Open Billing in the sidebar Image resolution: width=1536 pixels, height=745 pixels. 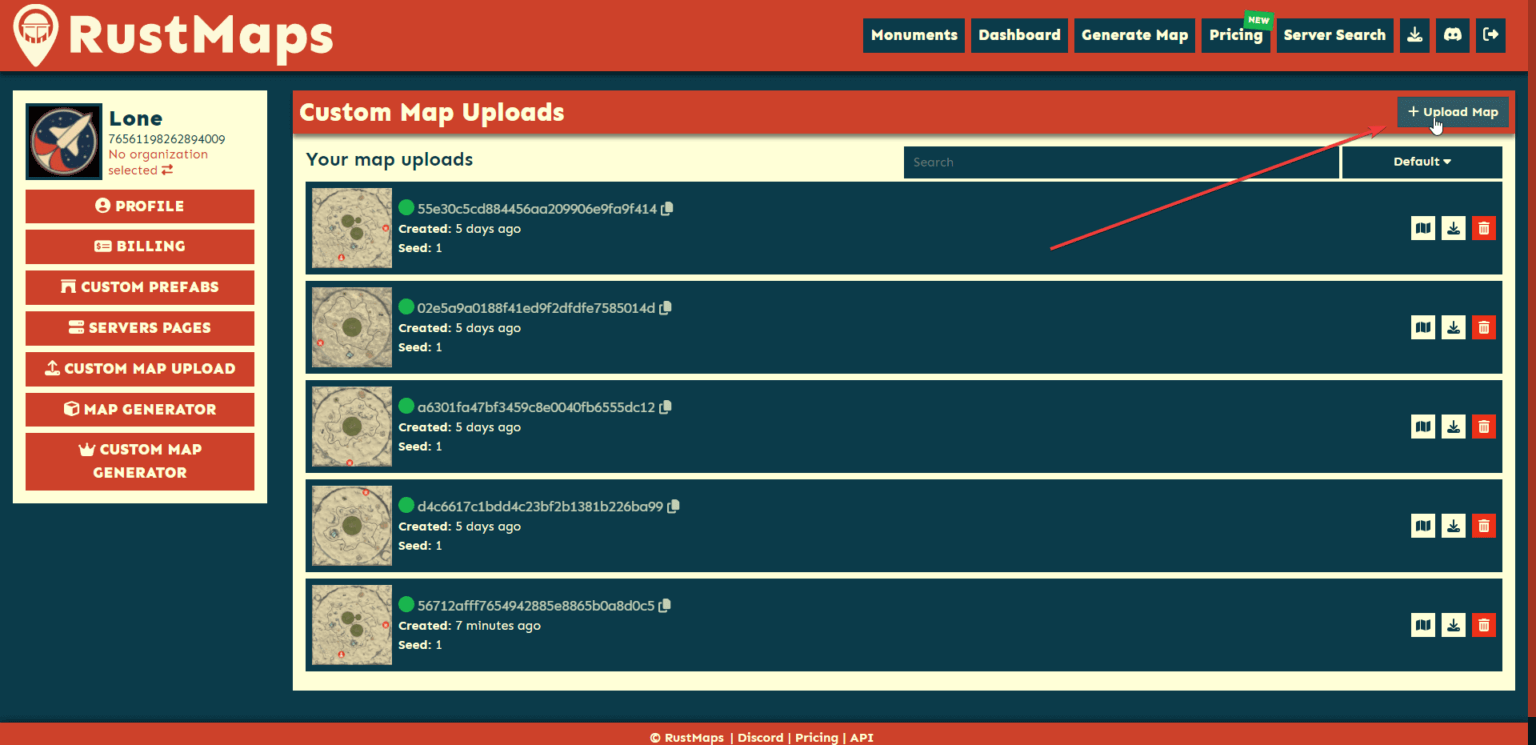point(140,247)
